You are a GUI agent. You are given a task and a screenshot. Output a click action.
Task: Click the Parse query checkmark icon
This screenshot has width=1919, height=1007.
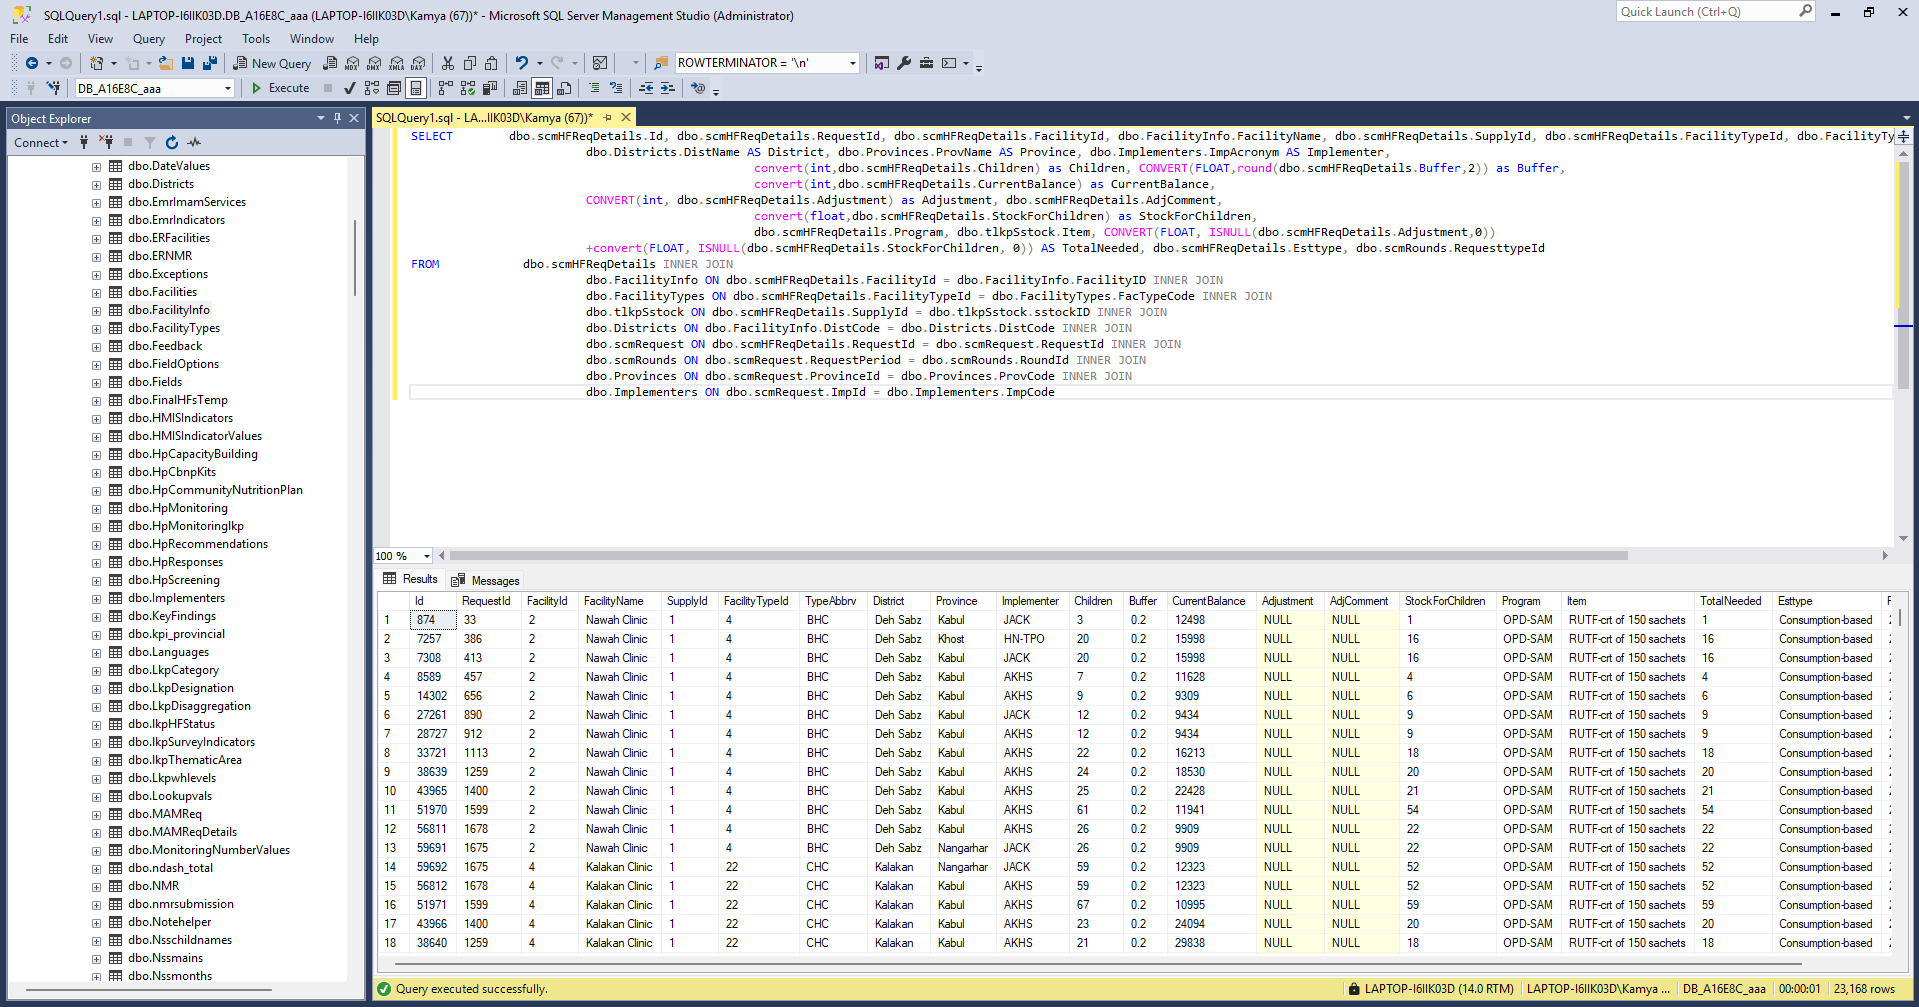click(349, 88)
